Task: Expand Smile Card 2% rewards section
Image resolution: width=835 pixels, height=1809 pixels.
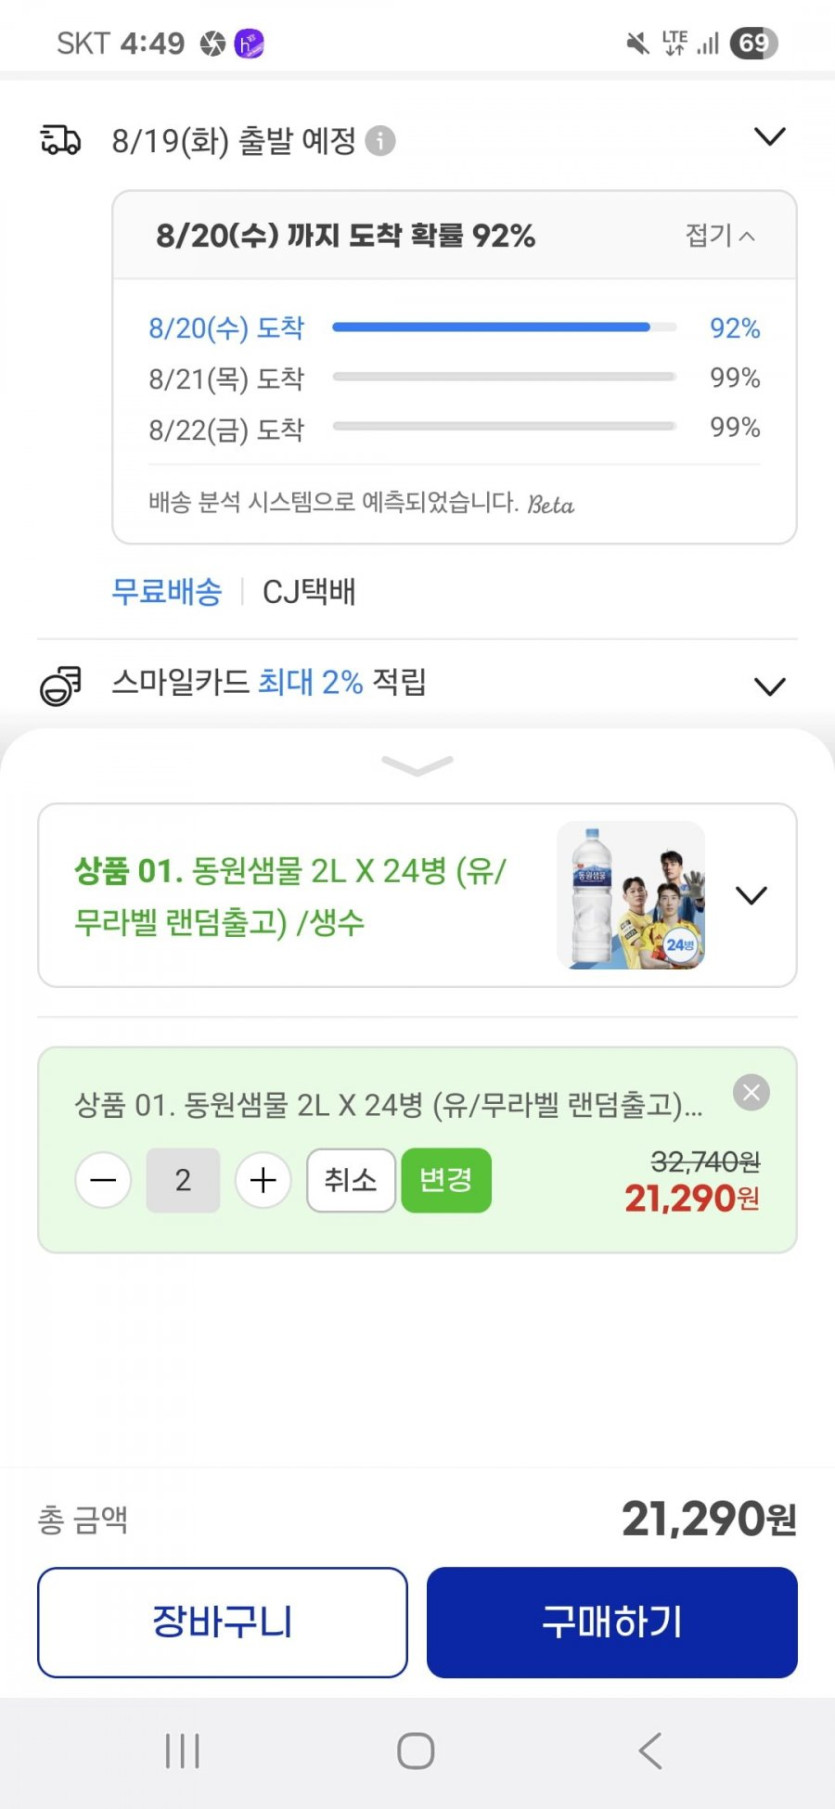Action: pos(769,686)
